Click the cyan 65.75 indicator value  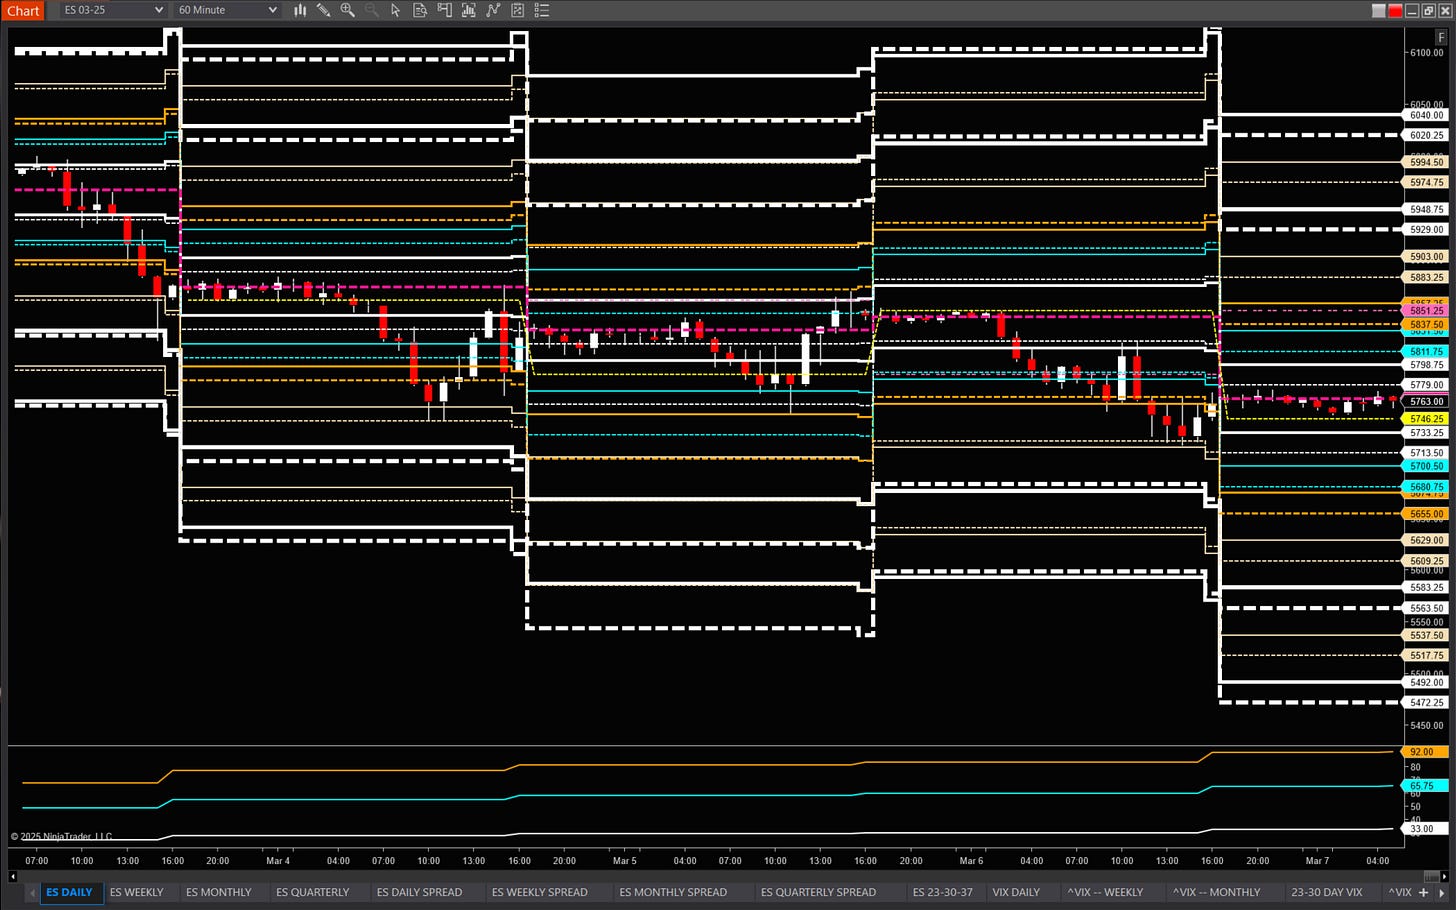click(x=1426, y=786)
